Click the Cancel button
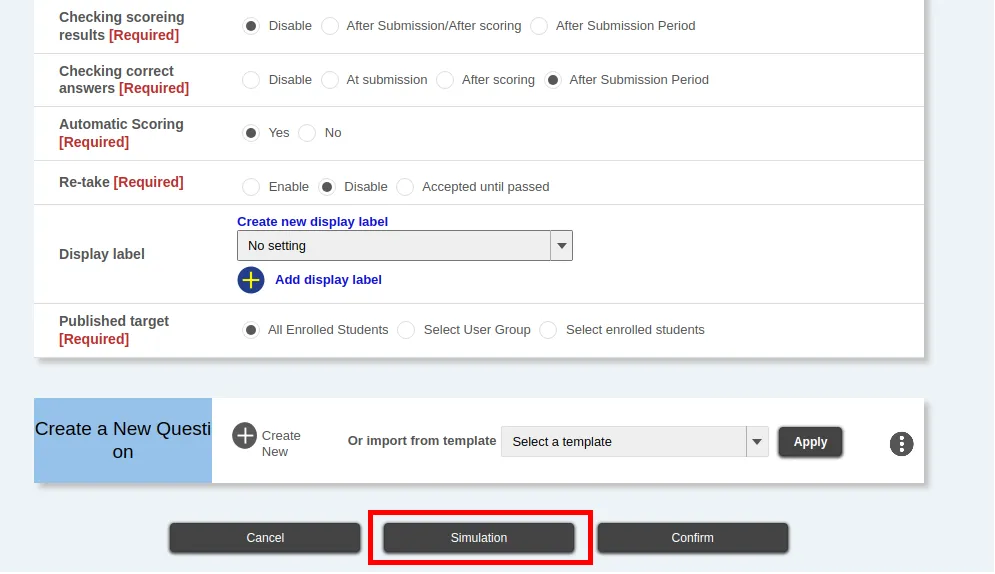Viewport: 995px width, 574px height. tap(265, 538)
